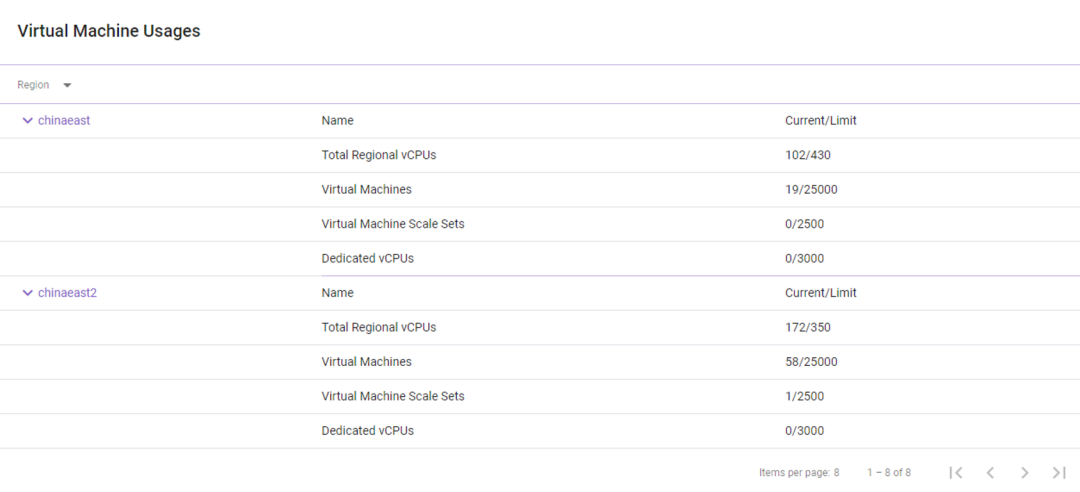Click the chinaeast2 region name
1080x492 pixels.
(67, 293)
